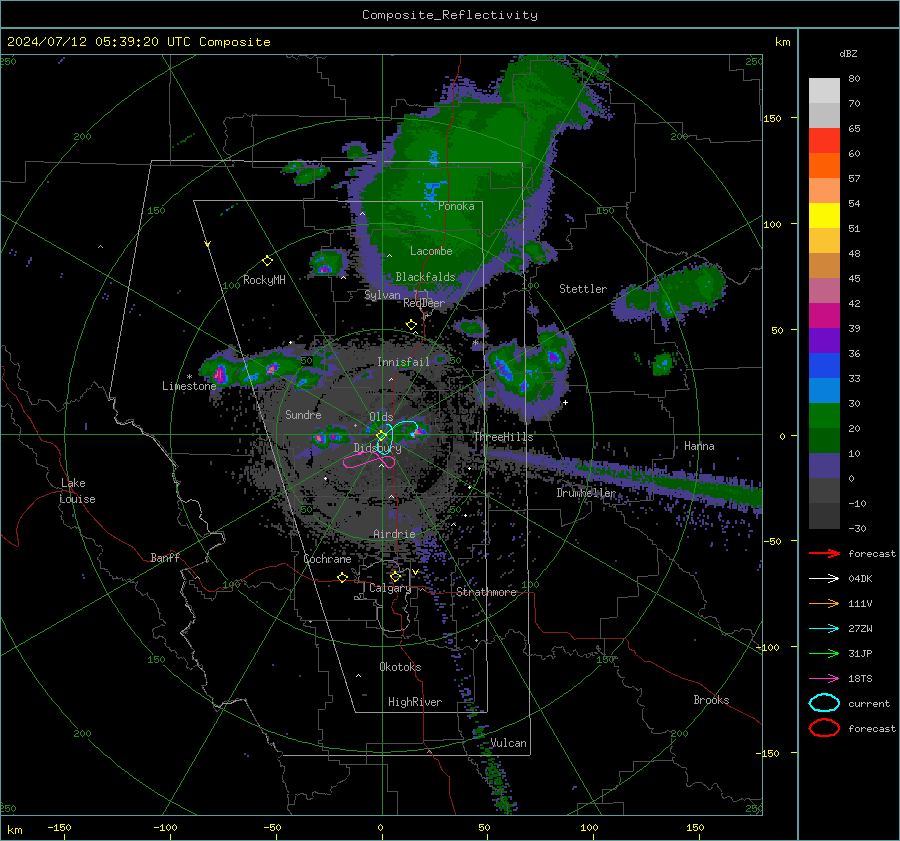Click the white asterisk marker above Limestone
The height and width of the screenshot is (841, 900).
189,377
